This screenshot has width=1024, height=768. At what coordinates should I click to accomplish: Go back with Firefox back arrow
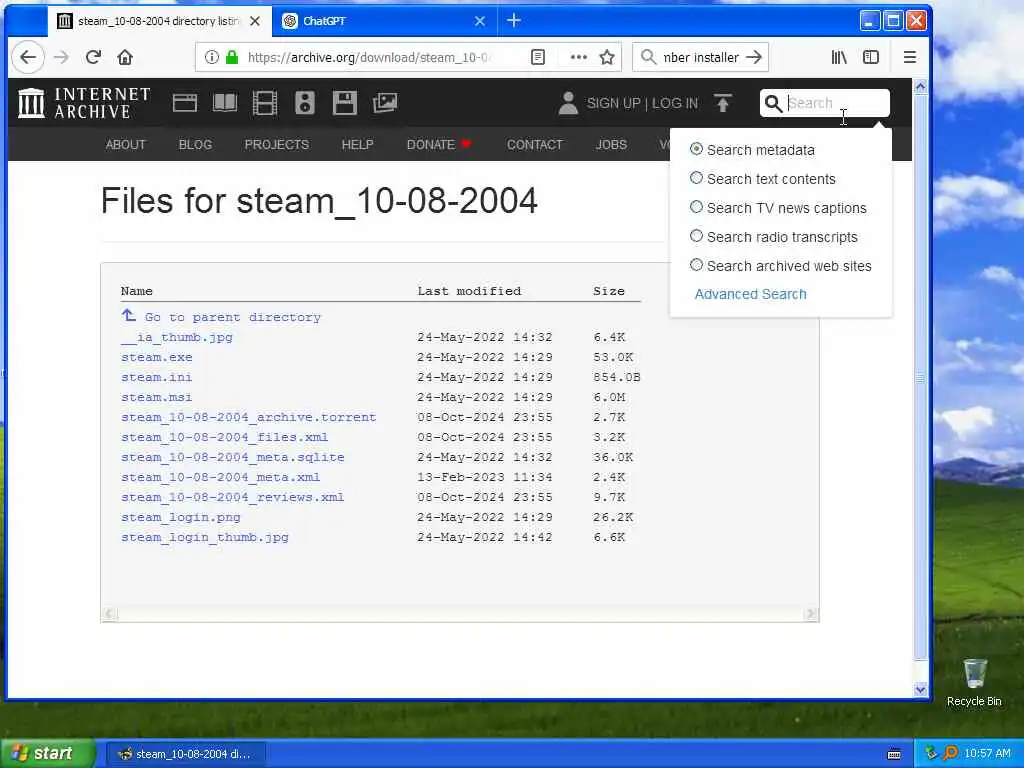coord(27,57)
